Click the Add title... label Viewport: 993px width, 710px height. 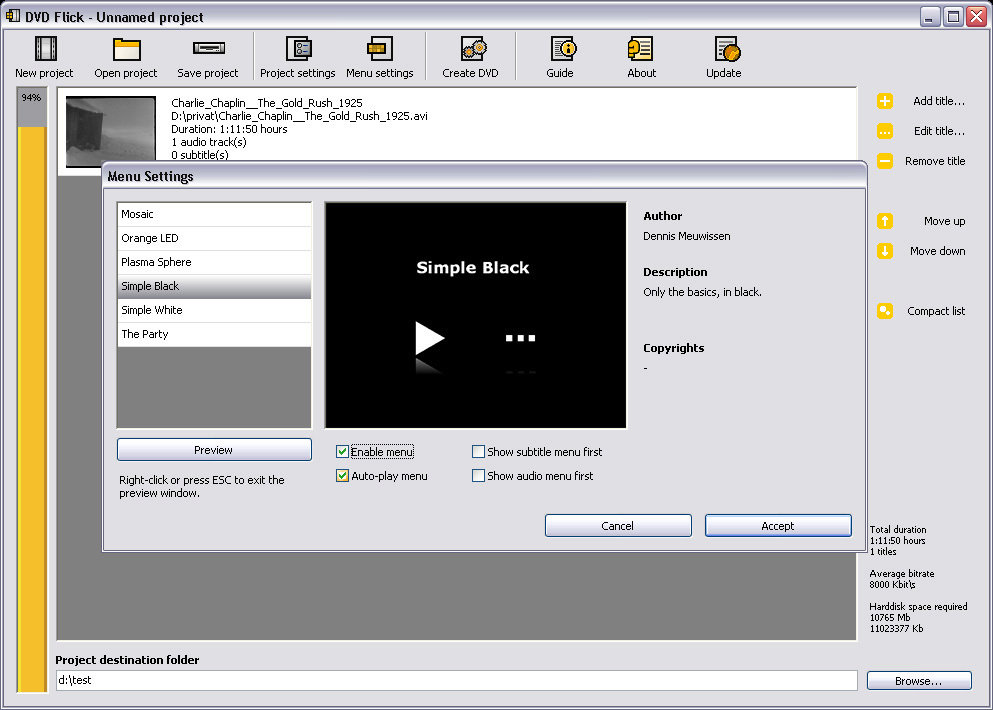pyautogui.click(x=939, y=101)
